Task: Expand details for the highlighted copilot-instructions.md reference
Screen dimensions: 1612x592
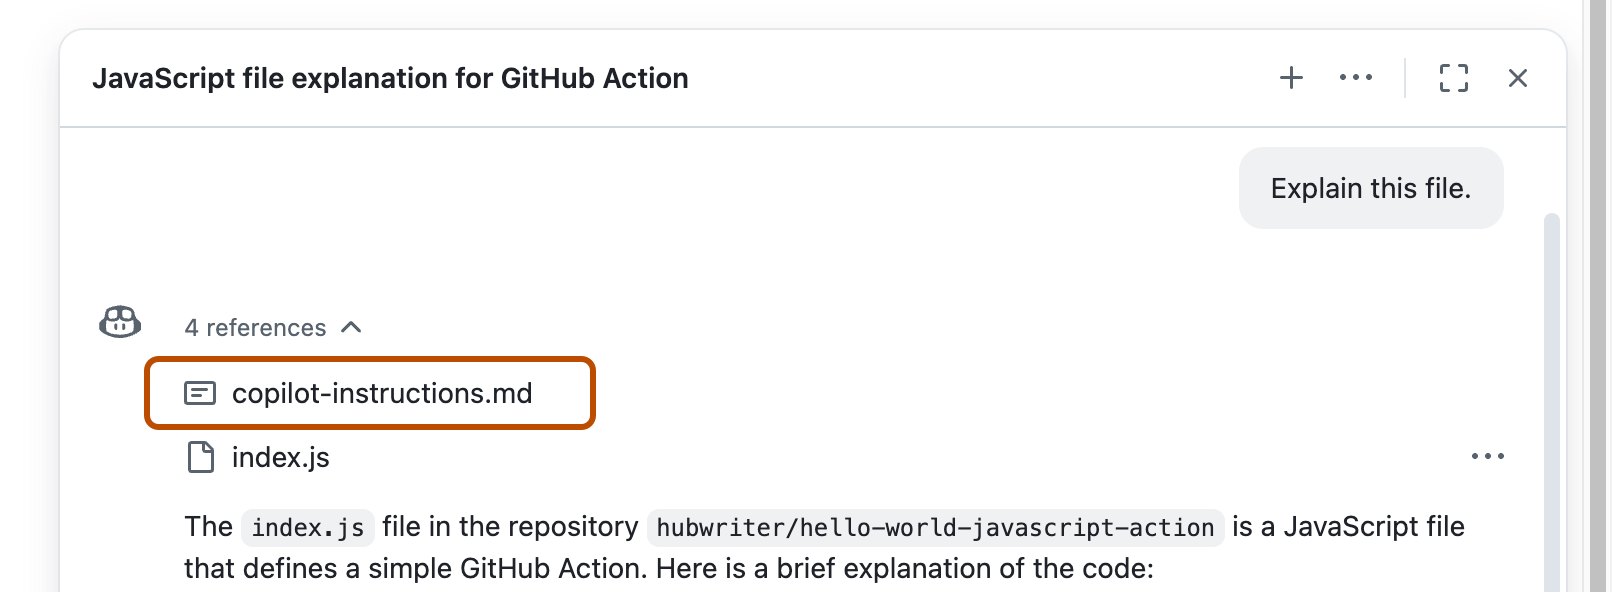Action: (x=383, y=393)
